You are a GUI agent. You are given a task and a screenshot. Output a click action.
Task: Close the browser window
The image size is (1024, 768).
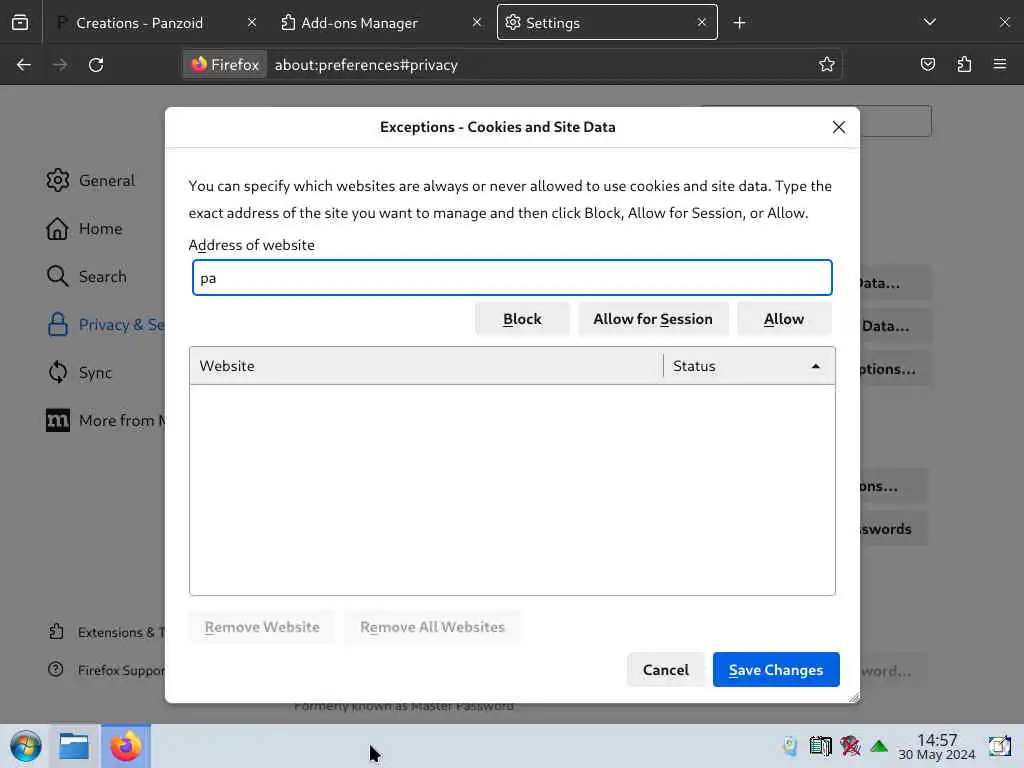(1004, 22)
